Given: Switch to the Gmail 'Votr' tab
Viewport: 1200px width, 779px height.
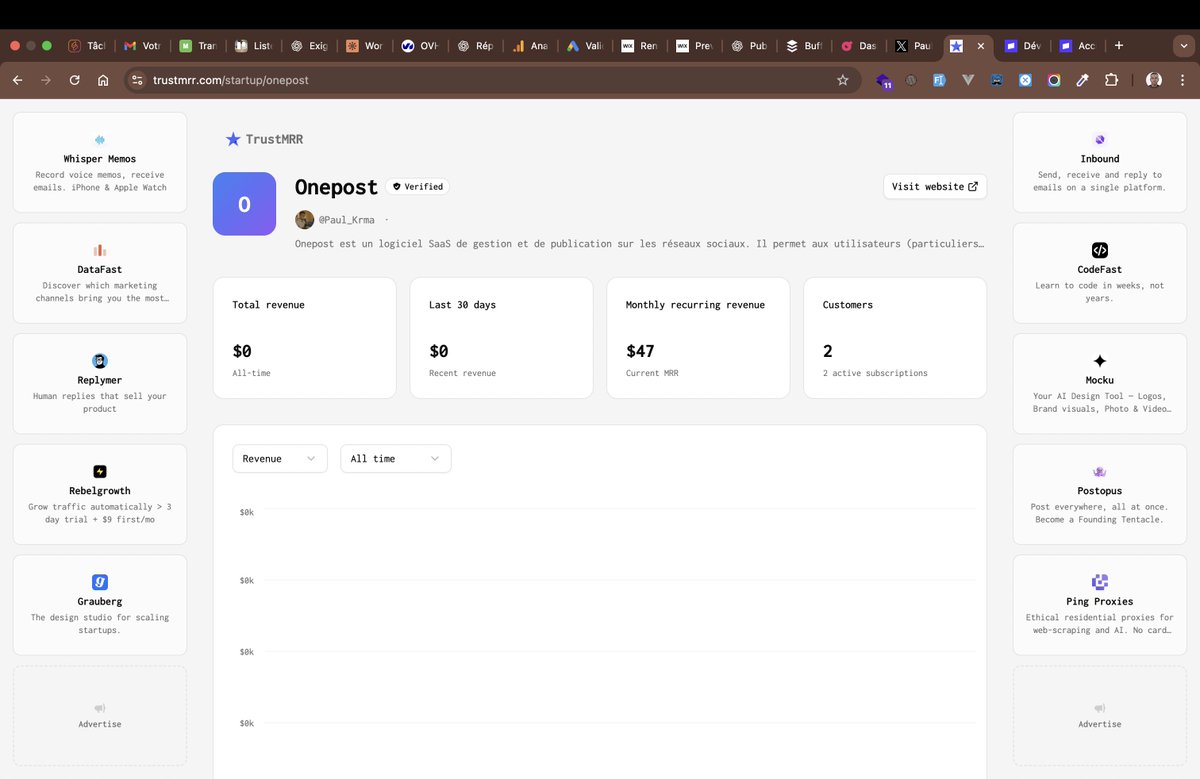Looking at the screenshot, I should (142, 46).
